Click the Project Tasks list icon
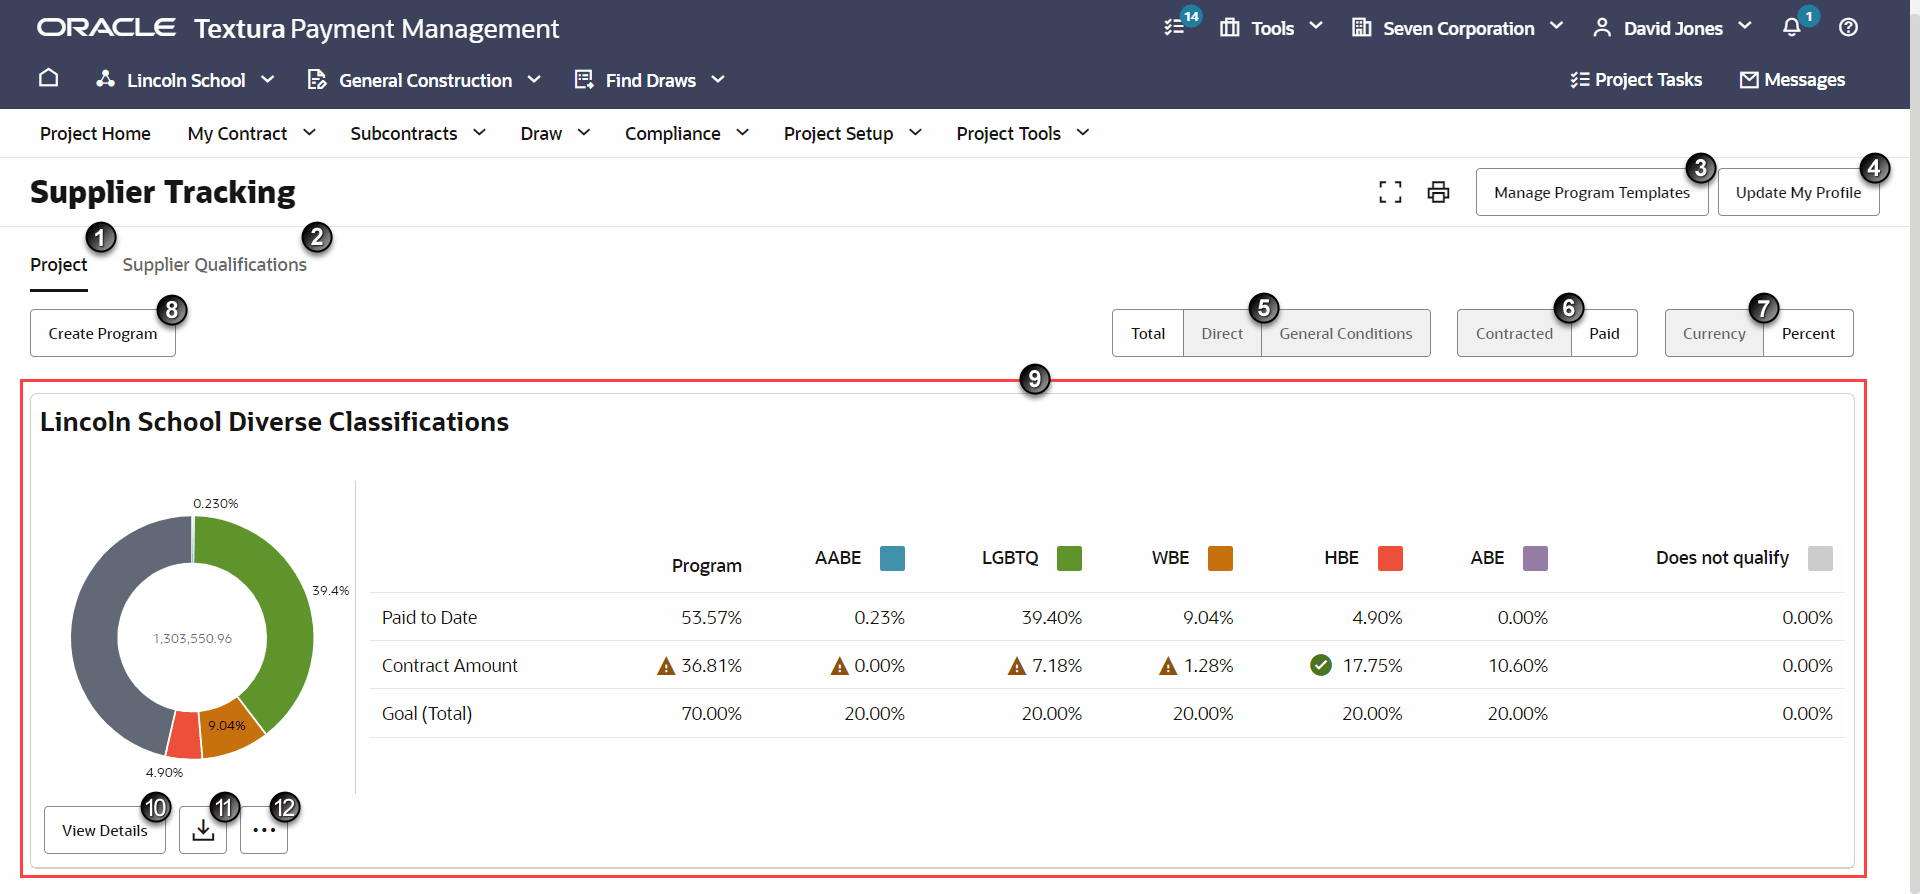Screen dimensions: 1920x894 [1580, 79]
